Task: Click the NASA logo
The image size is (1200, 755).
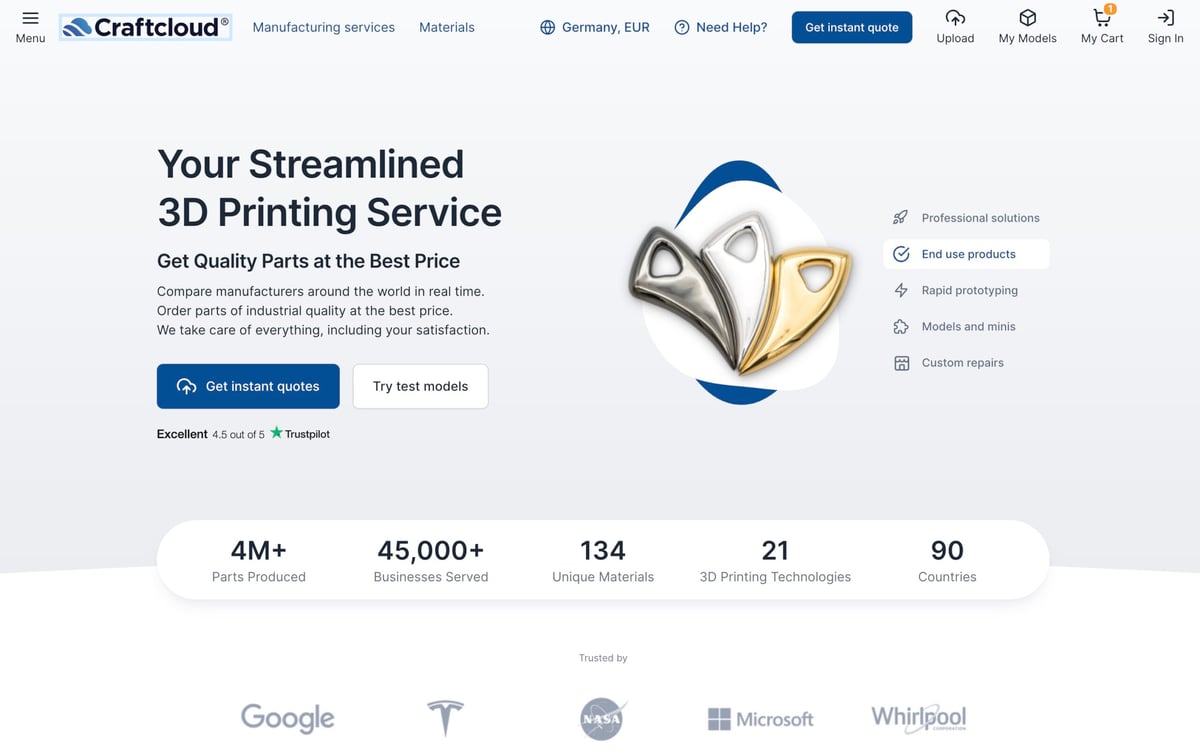Action: [x=602, y=719]
